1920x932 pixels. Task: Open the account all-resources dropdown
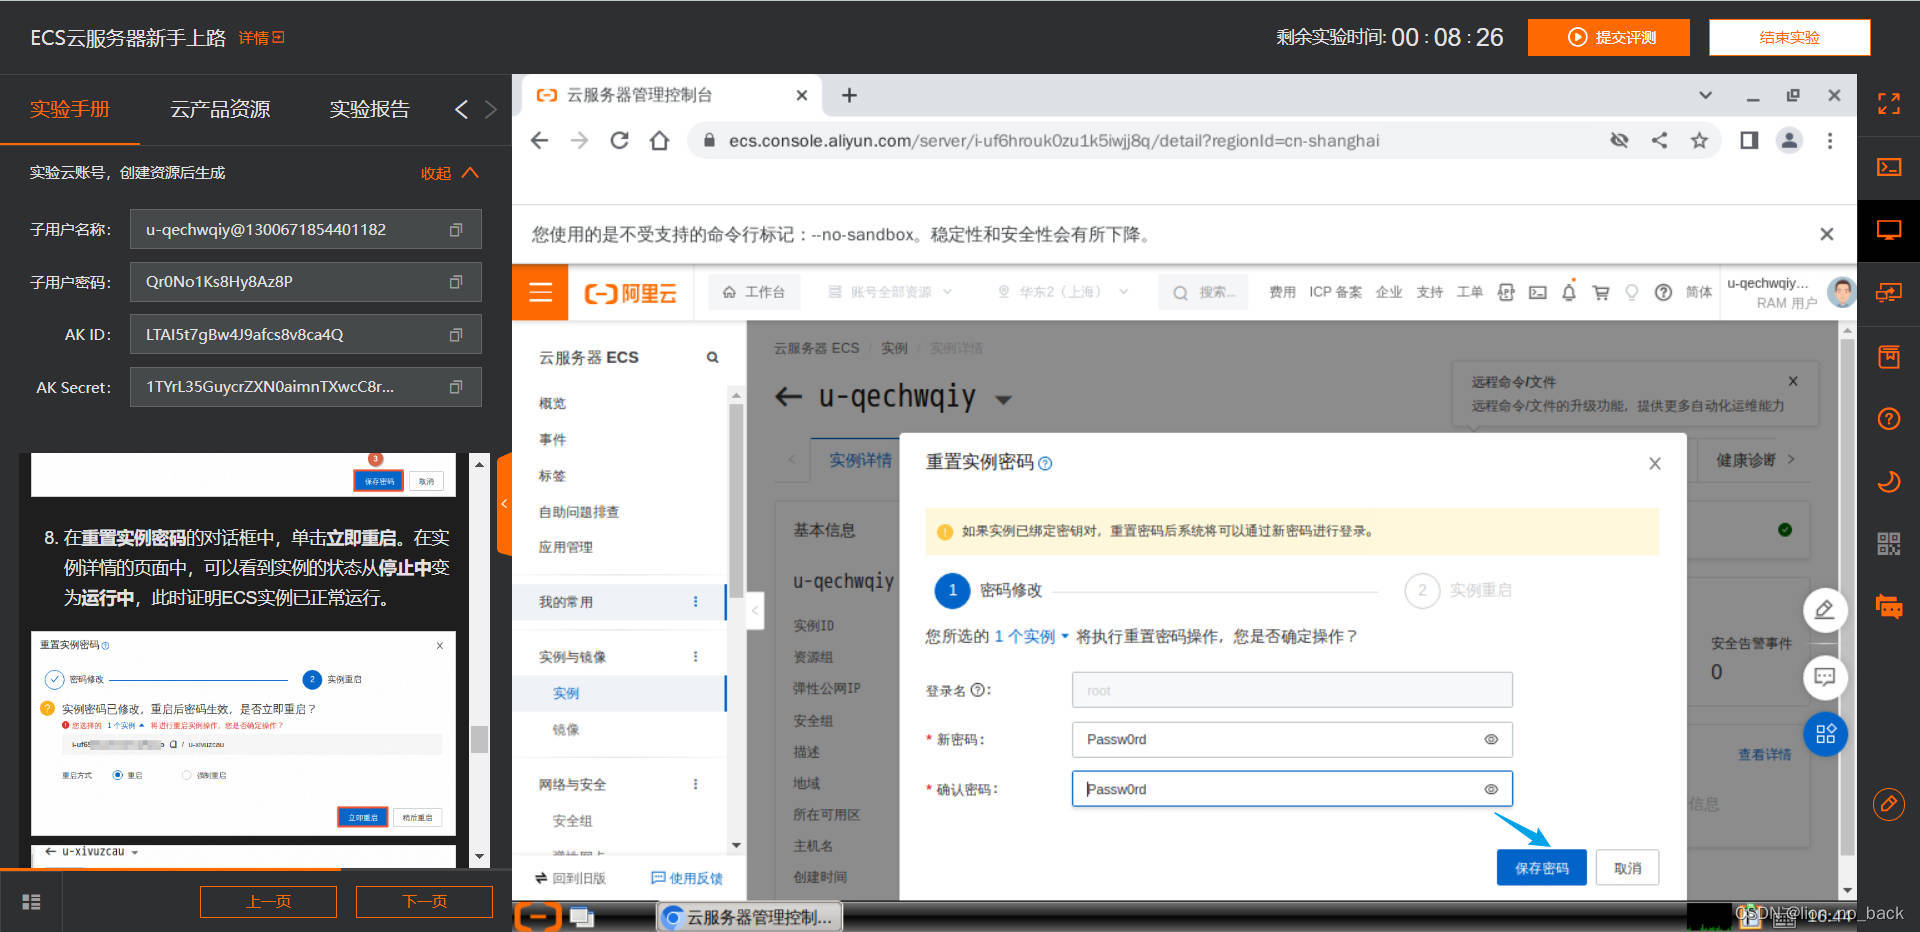[x=890, y=292]
